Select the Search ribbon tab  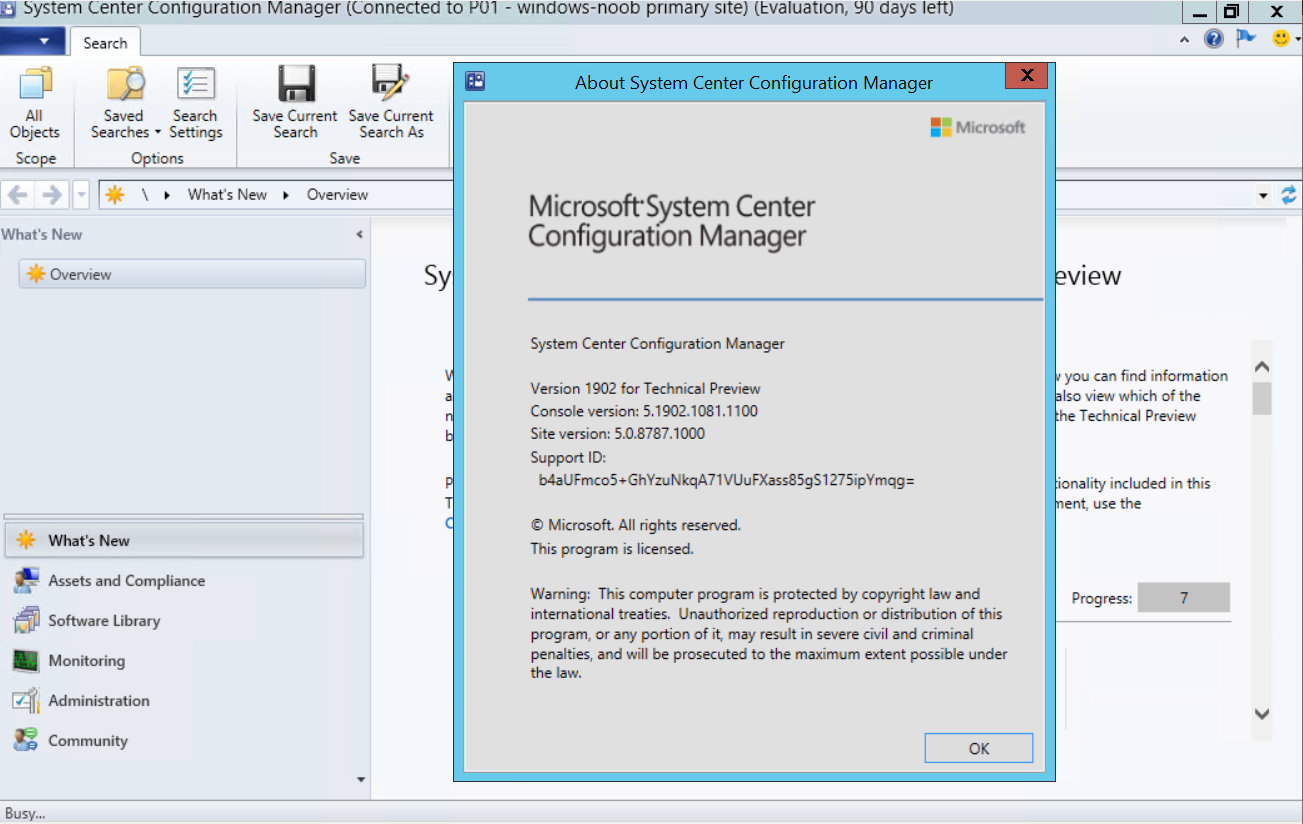[x=105, y=43]
